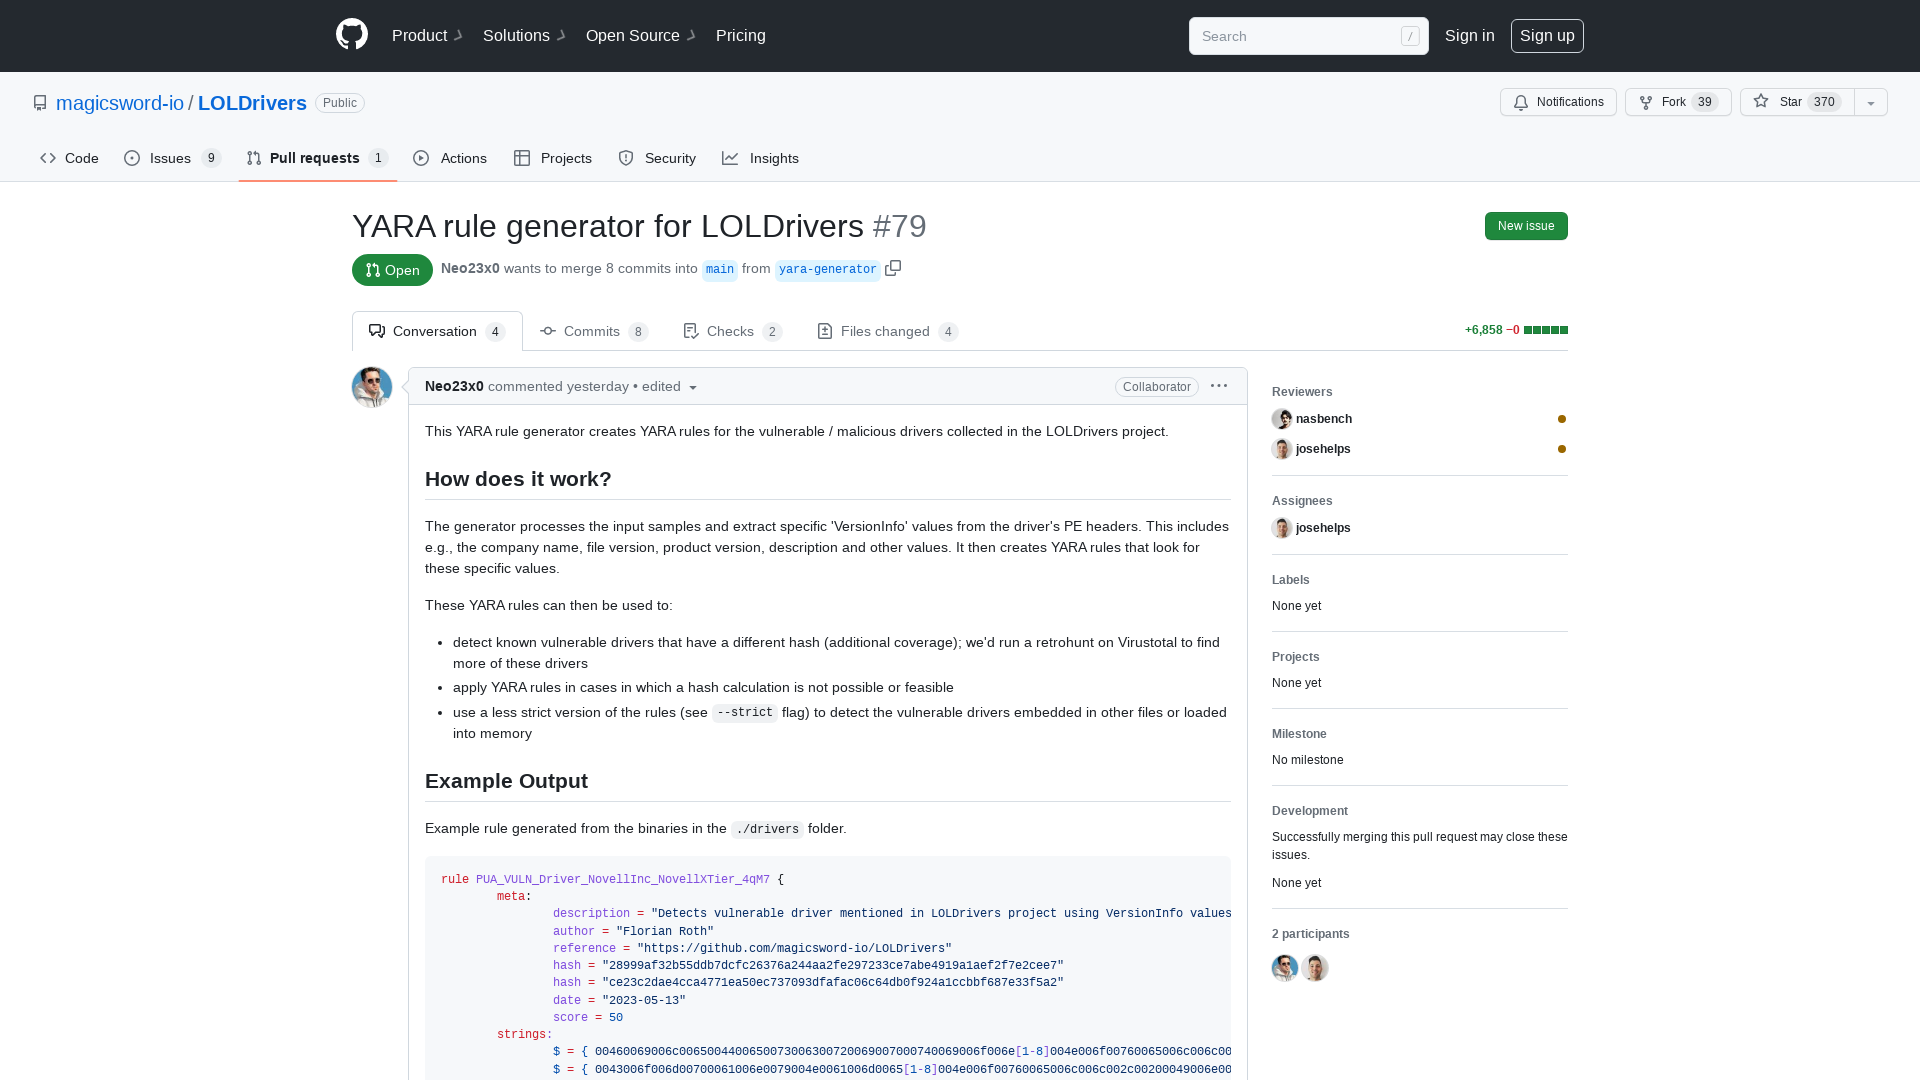Open the Projects tab
Viewport: 1920px width, 1080px height.
coord(553,158)
